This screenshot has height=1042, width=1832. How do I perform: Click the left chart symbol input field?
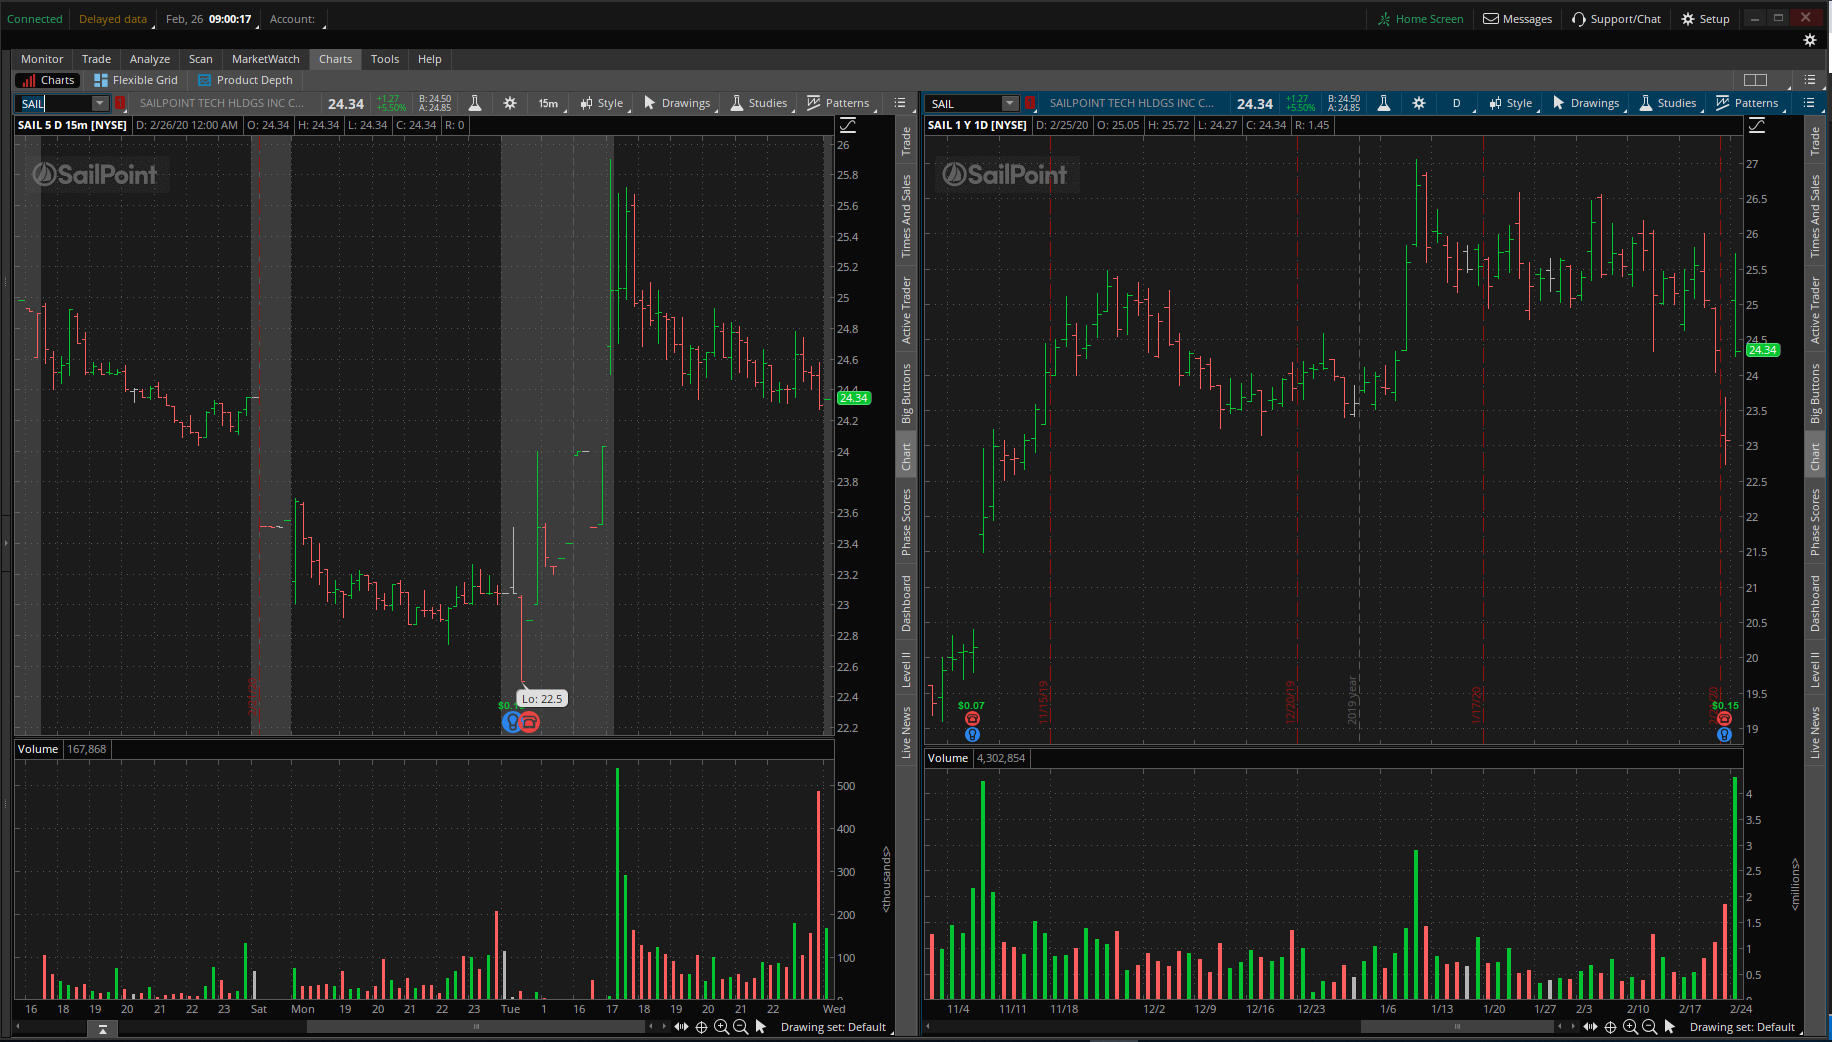(55, 103)
